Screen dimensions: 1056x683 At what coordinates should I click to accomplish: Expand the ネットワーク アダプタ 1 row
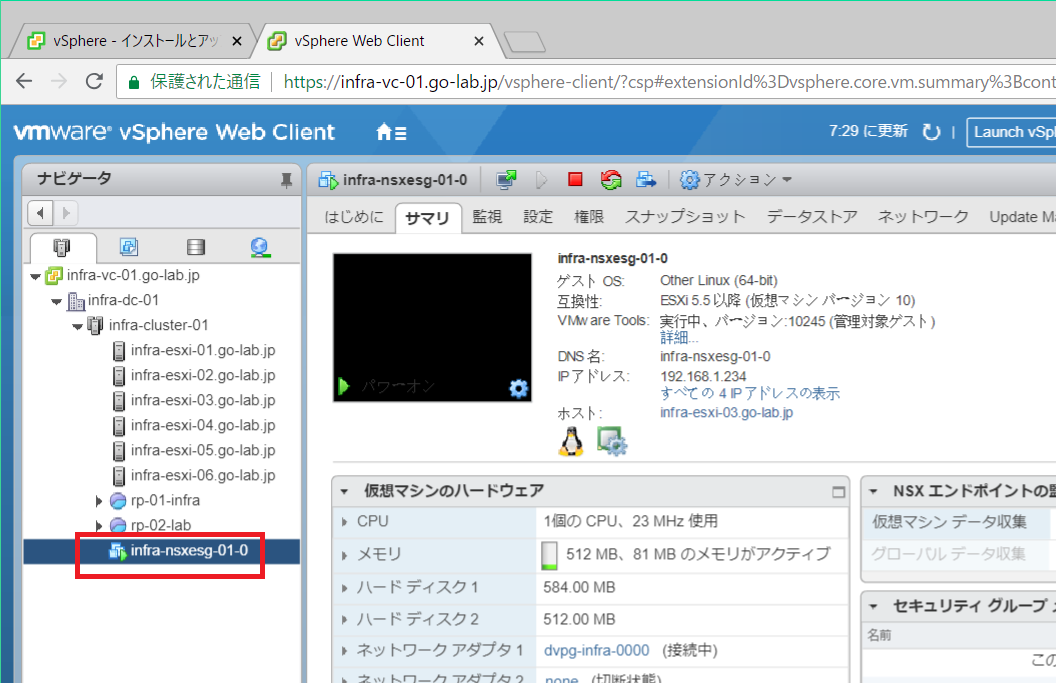(x=344, y=651)
